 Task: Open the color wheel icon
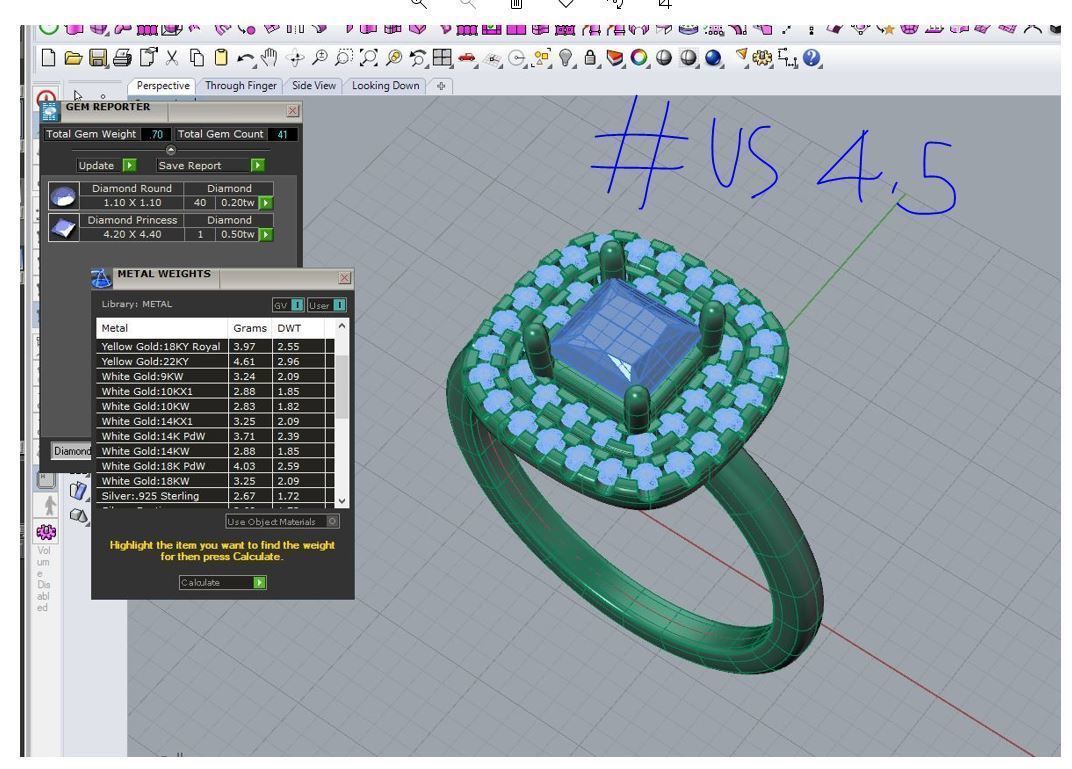point(639,57)
